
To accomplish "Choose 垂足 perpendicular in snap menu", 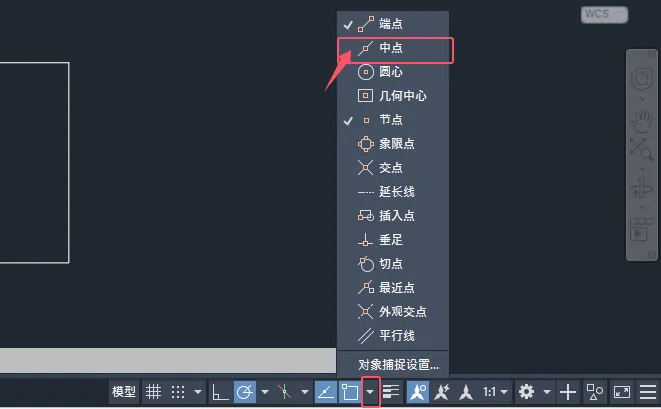I will pos(393,240).
